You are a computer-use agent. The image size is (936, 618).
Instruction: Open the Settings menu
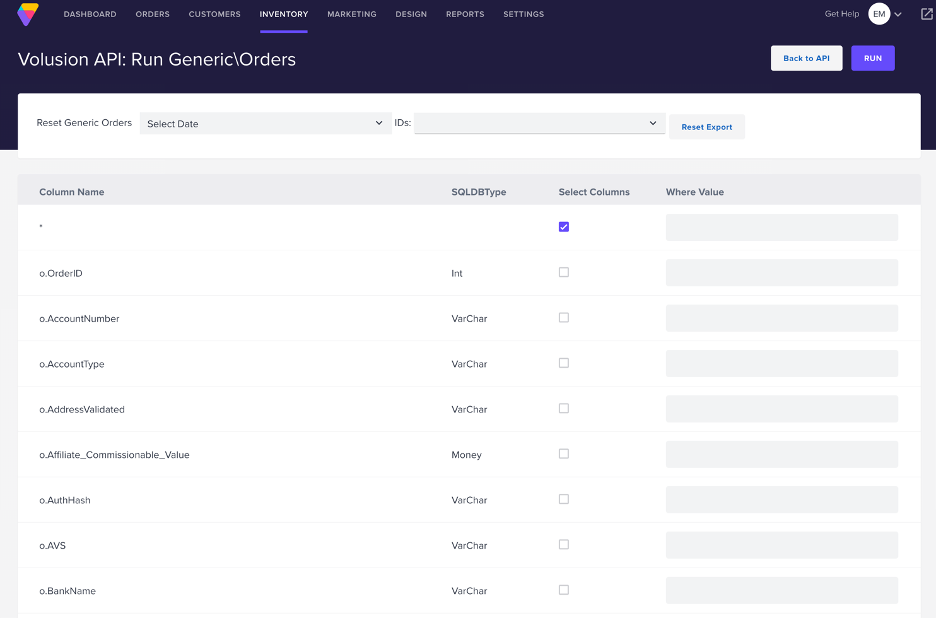(x=524, y=14)
